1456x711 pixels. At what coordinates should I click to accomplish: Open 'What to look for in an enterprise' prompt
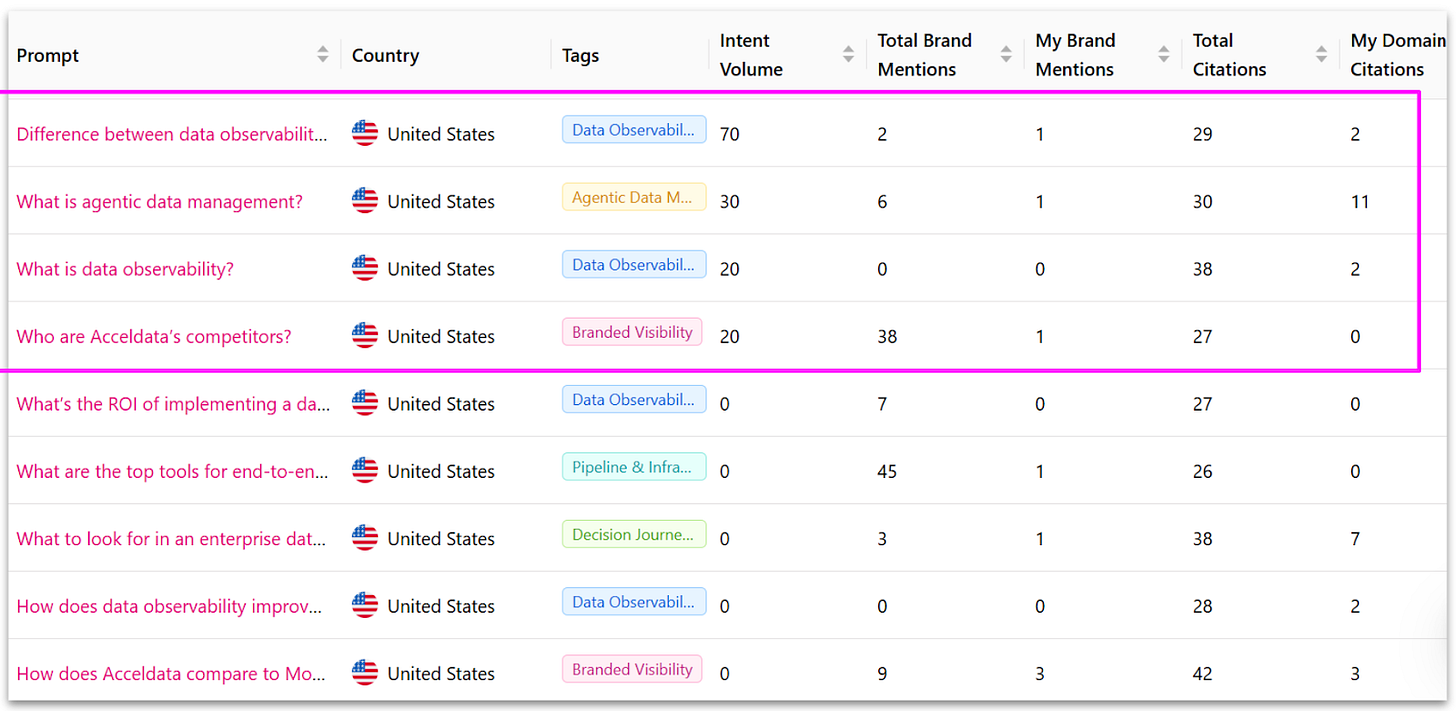click(x=171, y=539)
